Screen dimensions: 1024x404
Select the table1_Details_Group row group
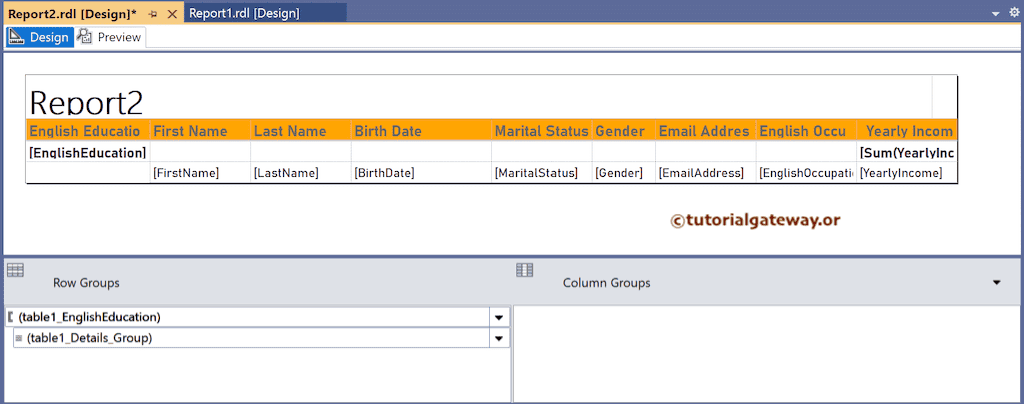(251, 338)
